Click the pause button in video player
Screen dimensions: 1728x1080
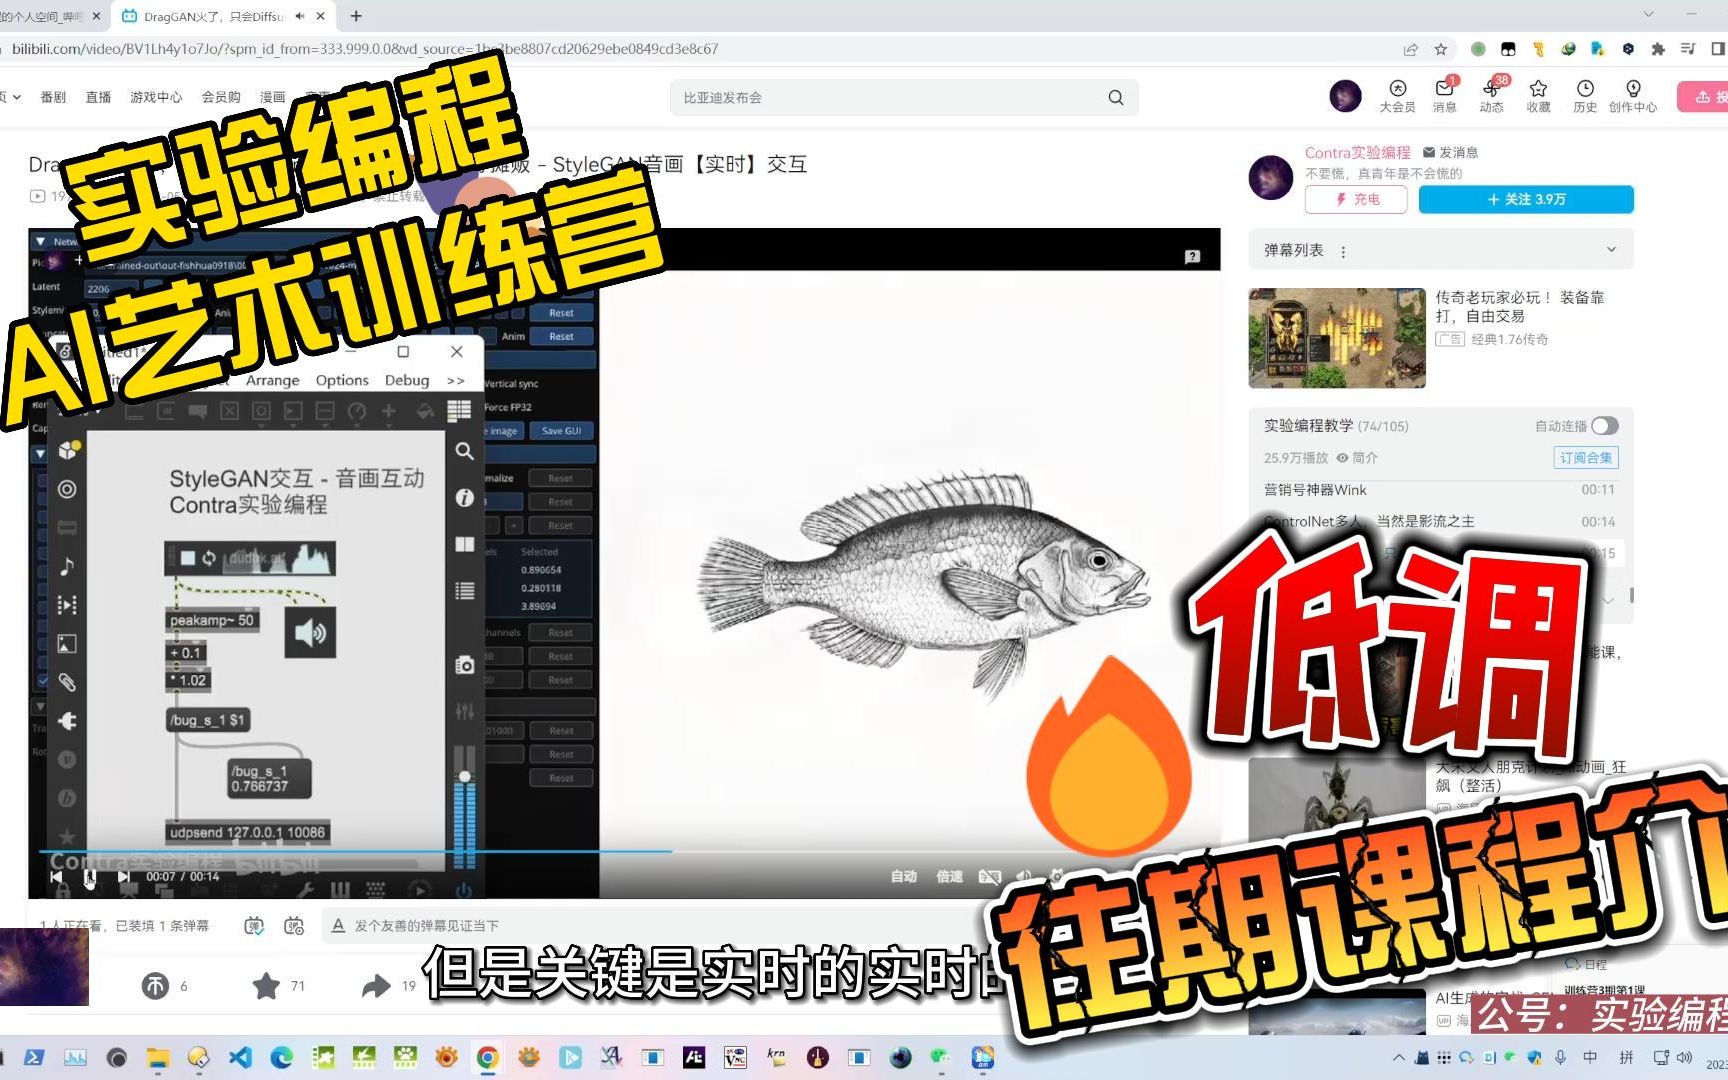tap(89, 877)
